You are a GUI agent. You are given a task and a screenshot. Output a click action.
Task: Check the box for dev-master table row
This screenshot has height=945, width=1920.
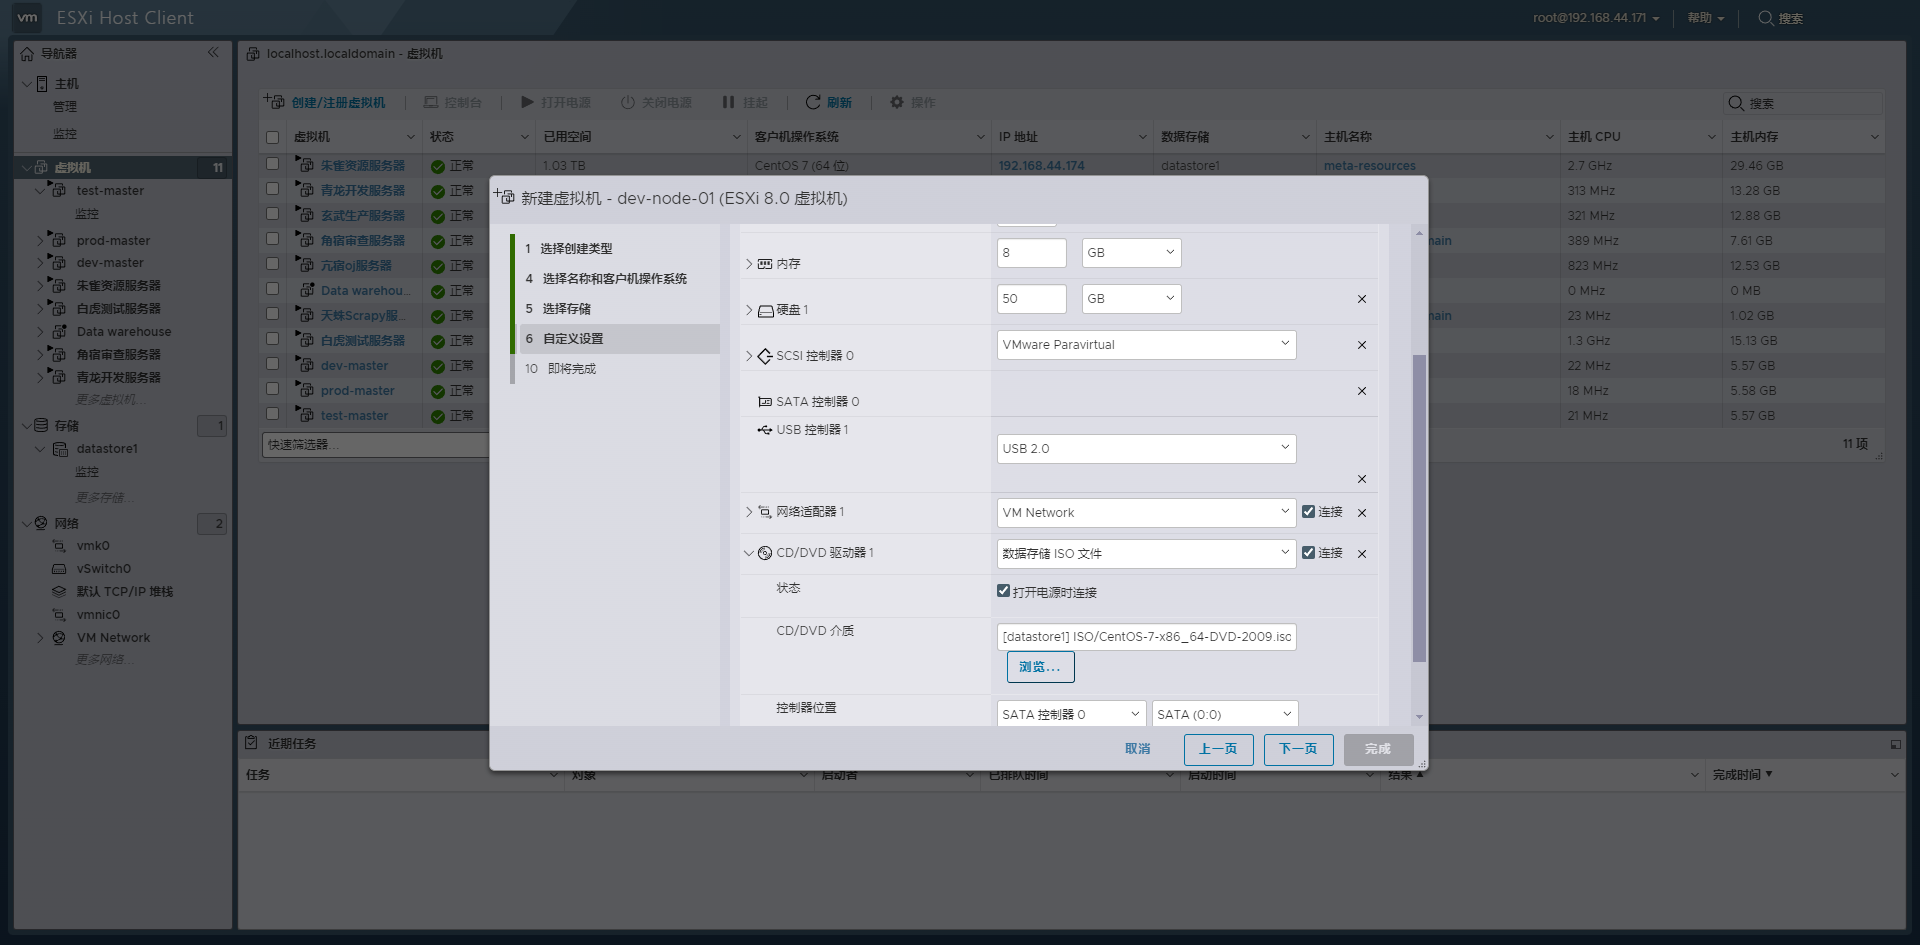[x=272, y=364]
